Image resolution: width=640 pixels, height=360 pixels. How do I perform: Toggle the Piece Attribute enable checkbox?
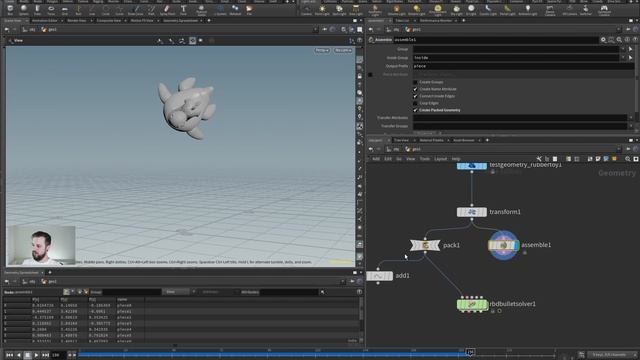pyautogui.click(x=370, y=75)
